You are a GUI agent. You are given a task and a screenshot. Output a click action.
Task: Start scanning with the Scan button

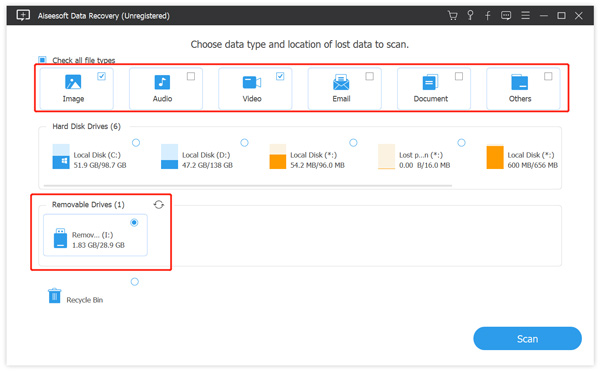click(527, 339)
